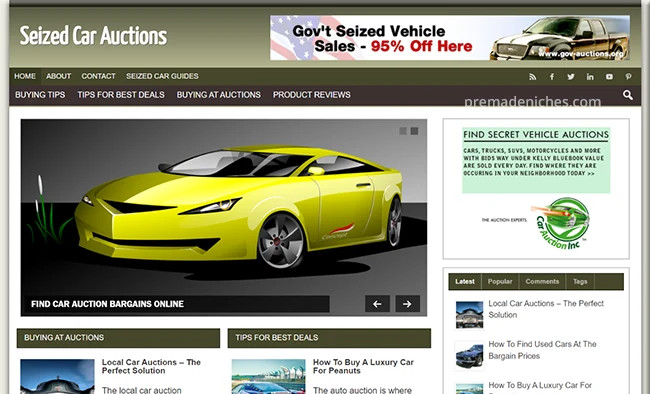The image size is (650, 394).
Task: Open BUYING TIPS category
Action: coord(40,95)
